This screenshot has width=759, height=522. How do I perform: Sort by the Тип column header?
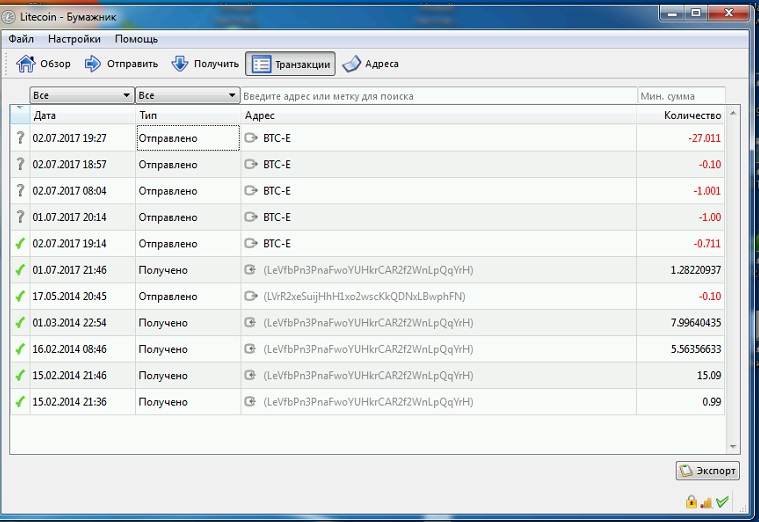tap(188, 115)
